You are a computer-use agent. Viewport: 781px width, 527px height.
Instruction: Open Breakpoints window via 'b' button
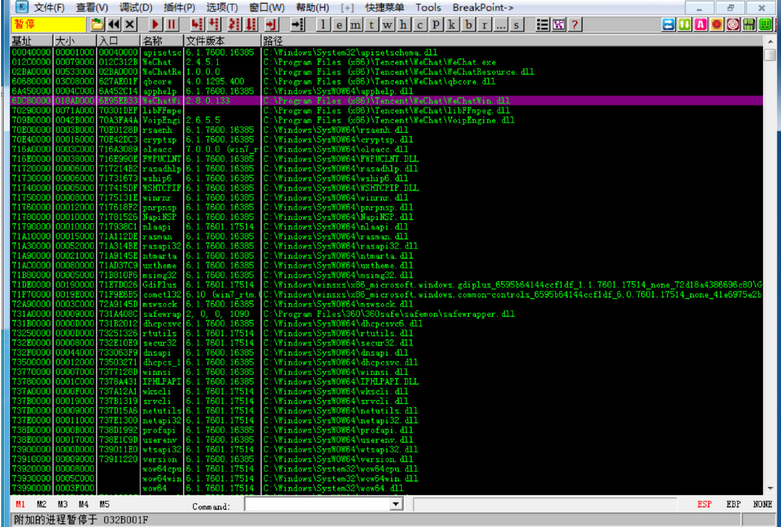[469, 24]
